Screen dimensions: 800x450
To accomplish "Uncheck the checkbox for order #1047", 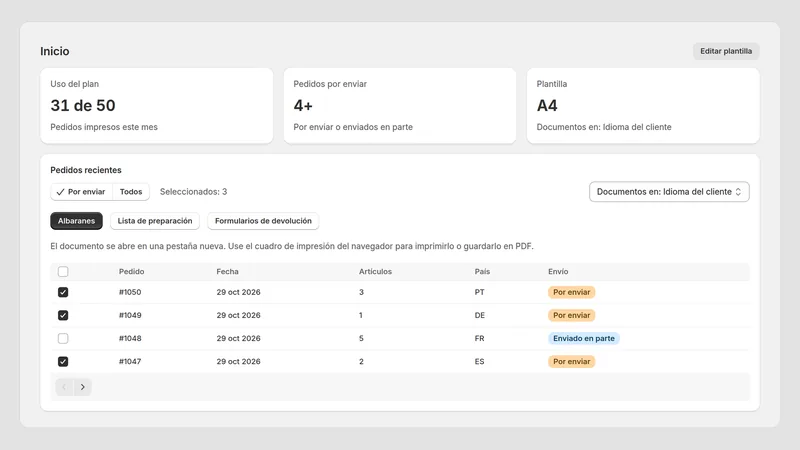I will pos(63,361).
